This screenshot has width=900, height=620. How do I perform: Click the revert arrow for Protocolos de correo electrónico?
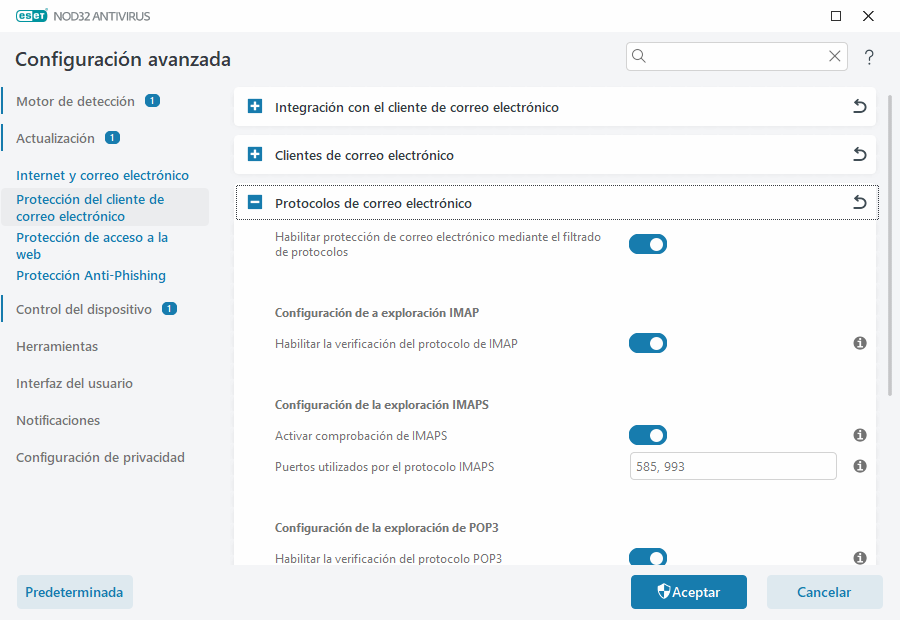click(859, 202)
